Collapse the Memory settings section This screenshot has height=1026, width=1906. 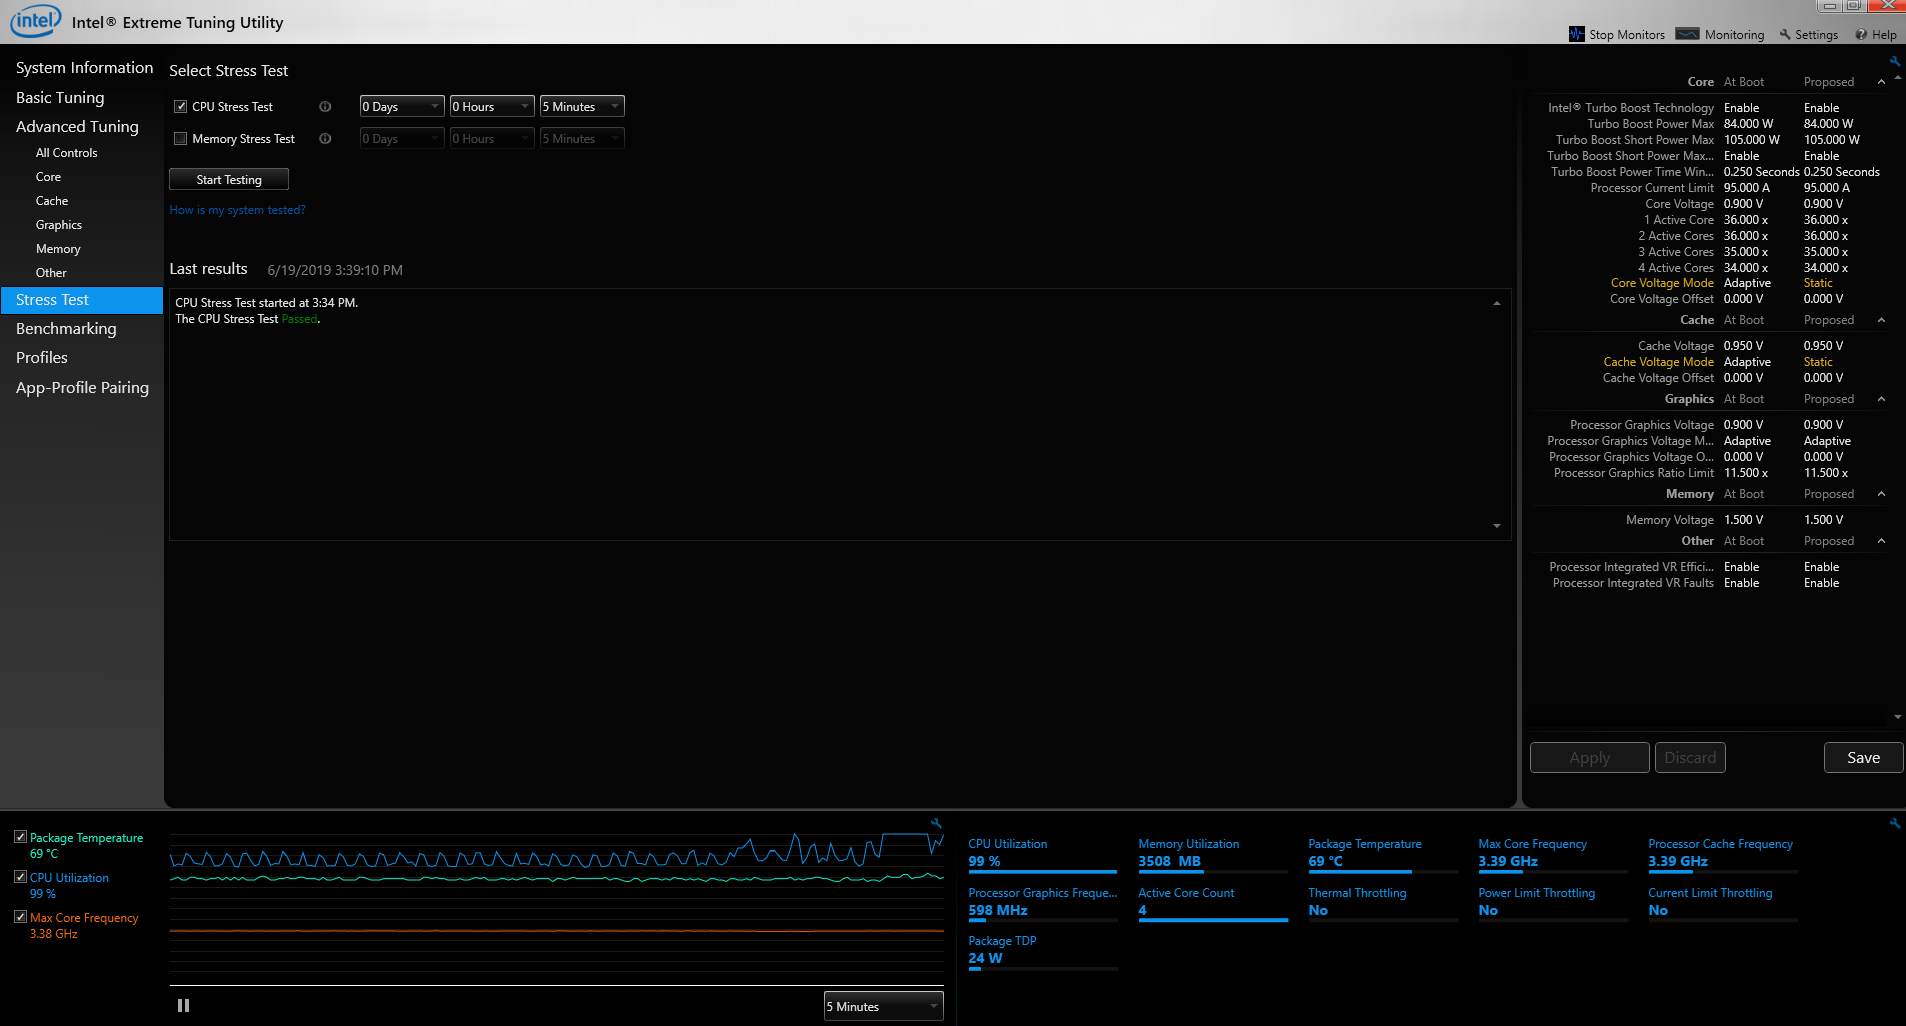pos(1881,494)
